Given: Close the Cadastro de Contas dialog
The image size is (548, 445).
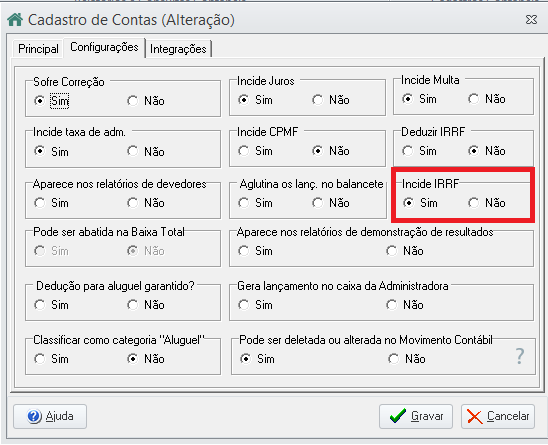Looking at the screenshot, I should pos(531,20).
